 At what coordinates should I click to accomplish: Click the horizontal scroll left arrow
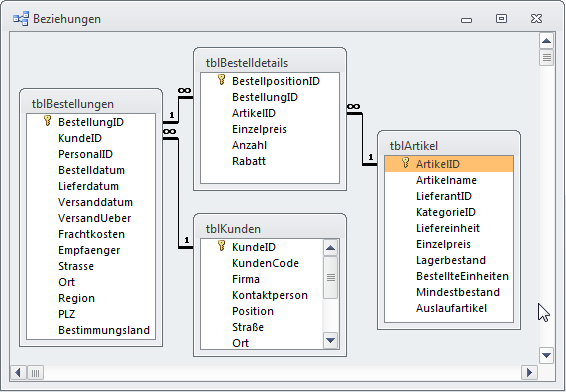[x=18, y=373]
